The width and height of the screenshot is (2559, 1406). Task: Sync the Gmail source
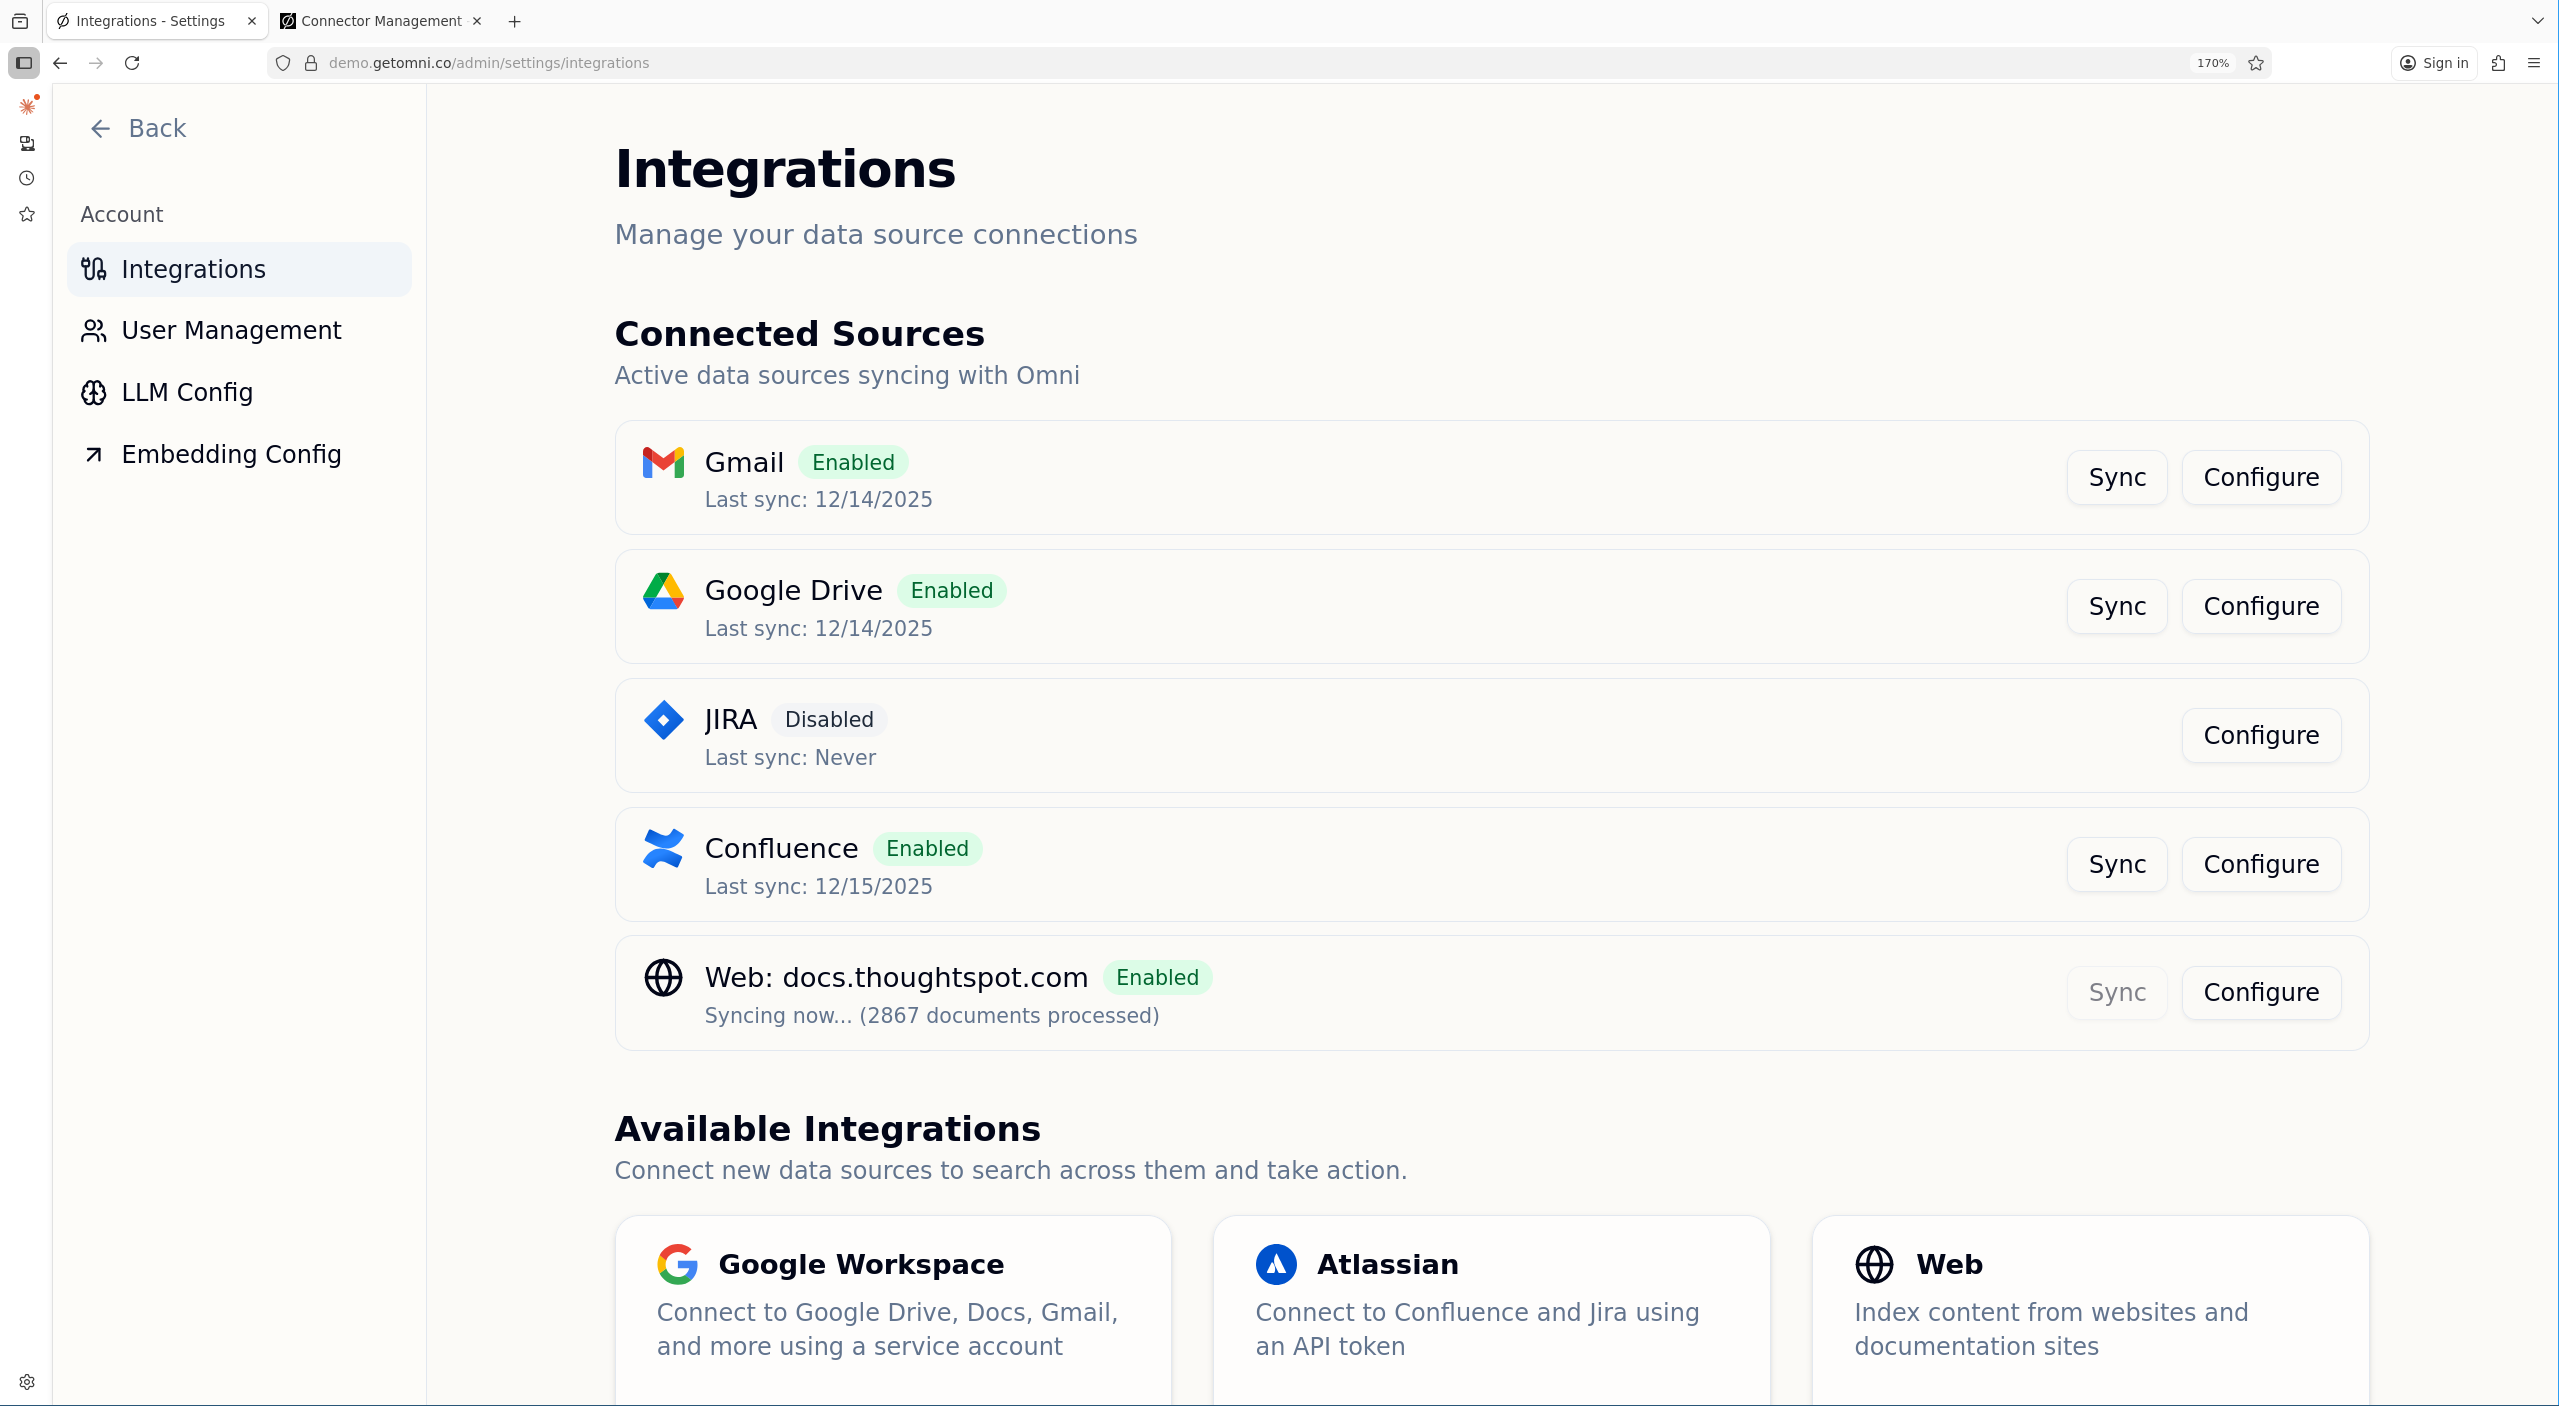pos(2117,478)
